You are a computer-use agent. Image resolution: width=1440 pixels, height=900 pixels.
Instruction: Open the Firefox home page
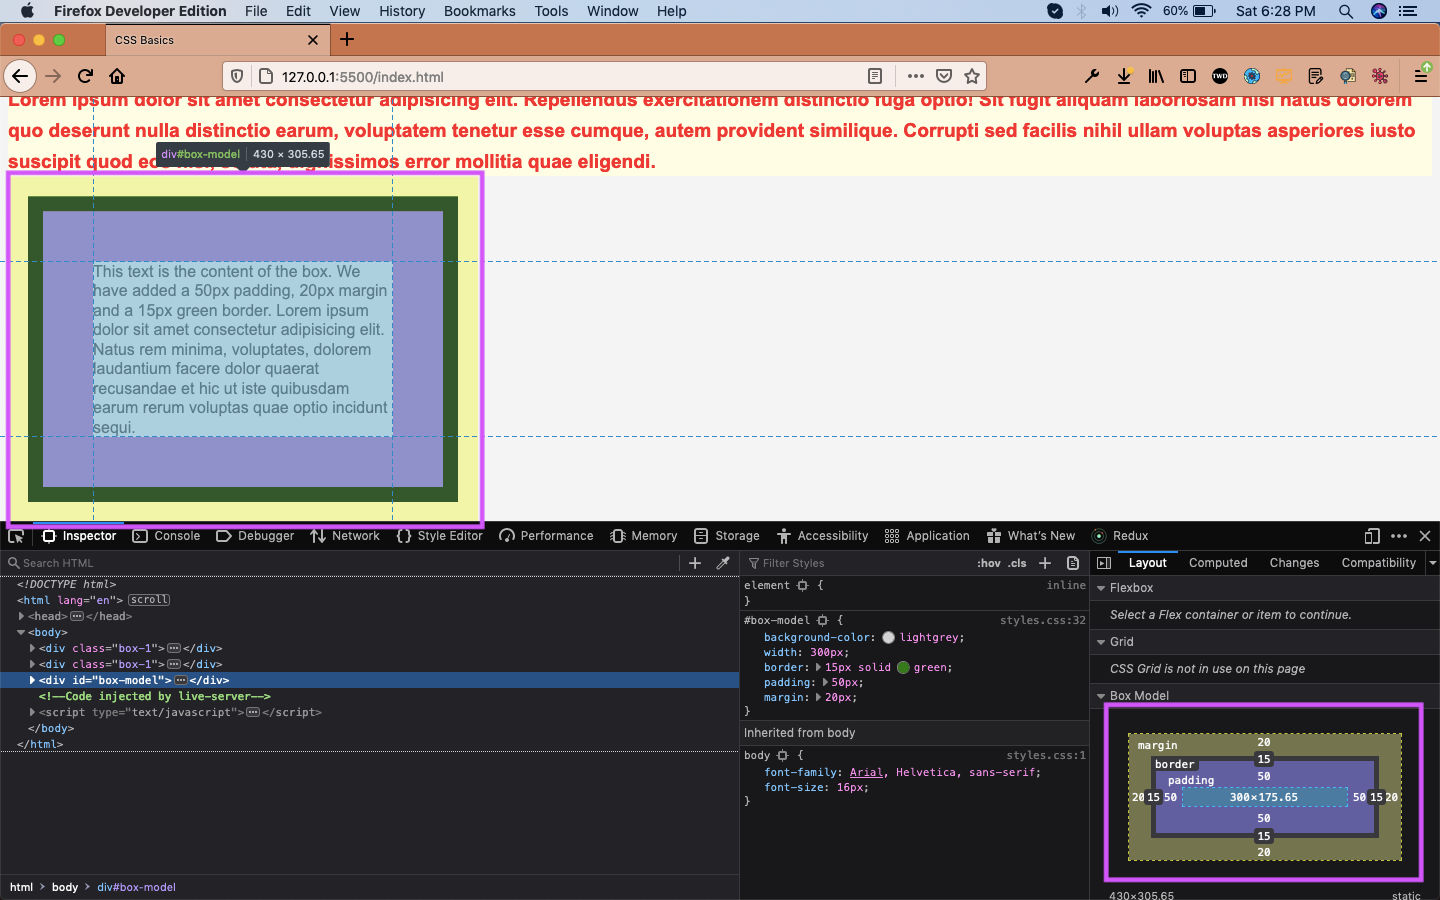(x=117, y=76)
